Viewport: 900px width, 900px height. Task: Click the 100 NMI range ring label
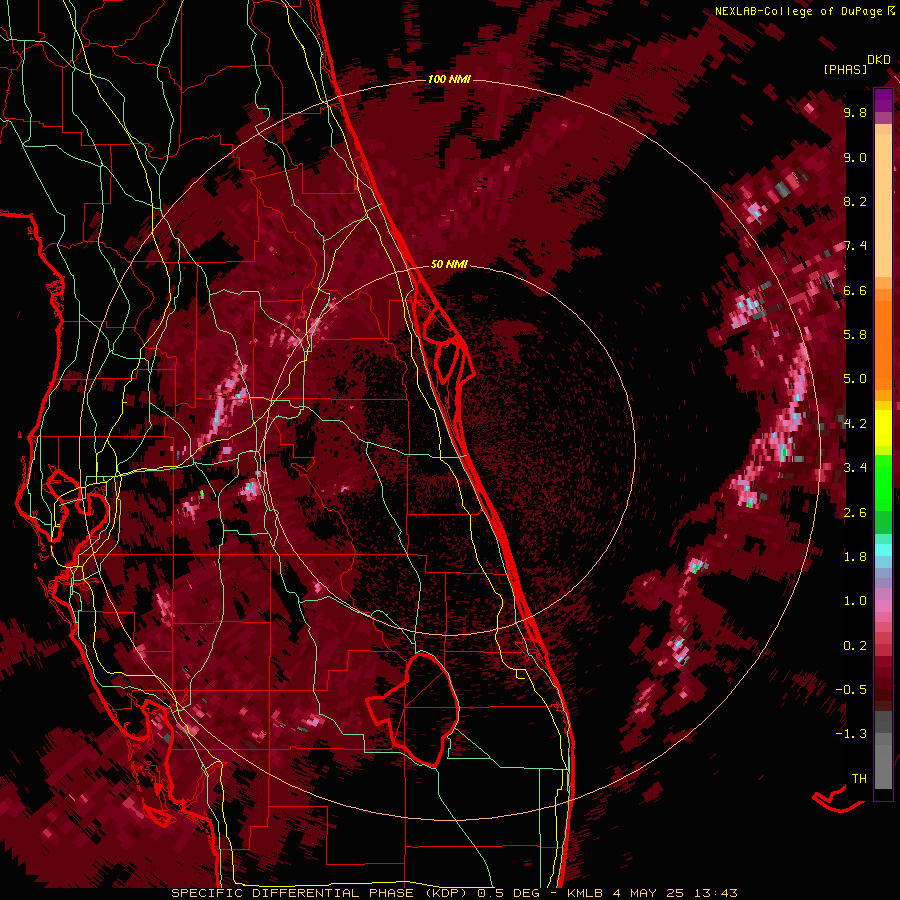(x=449, y=79)
